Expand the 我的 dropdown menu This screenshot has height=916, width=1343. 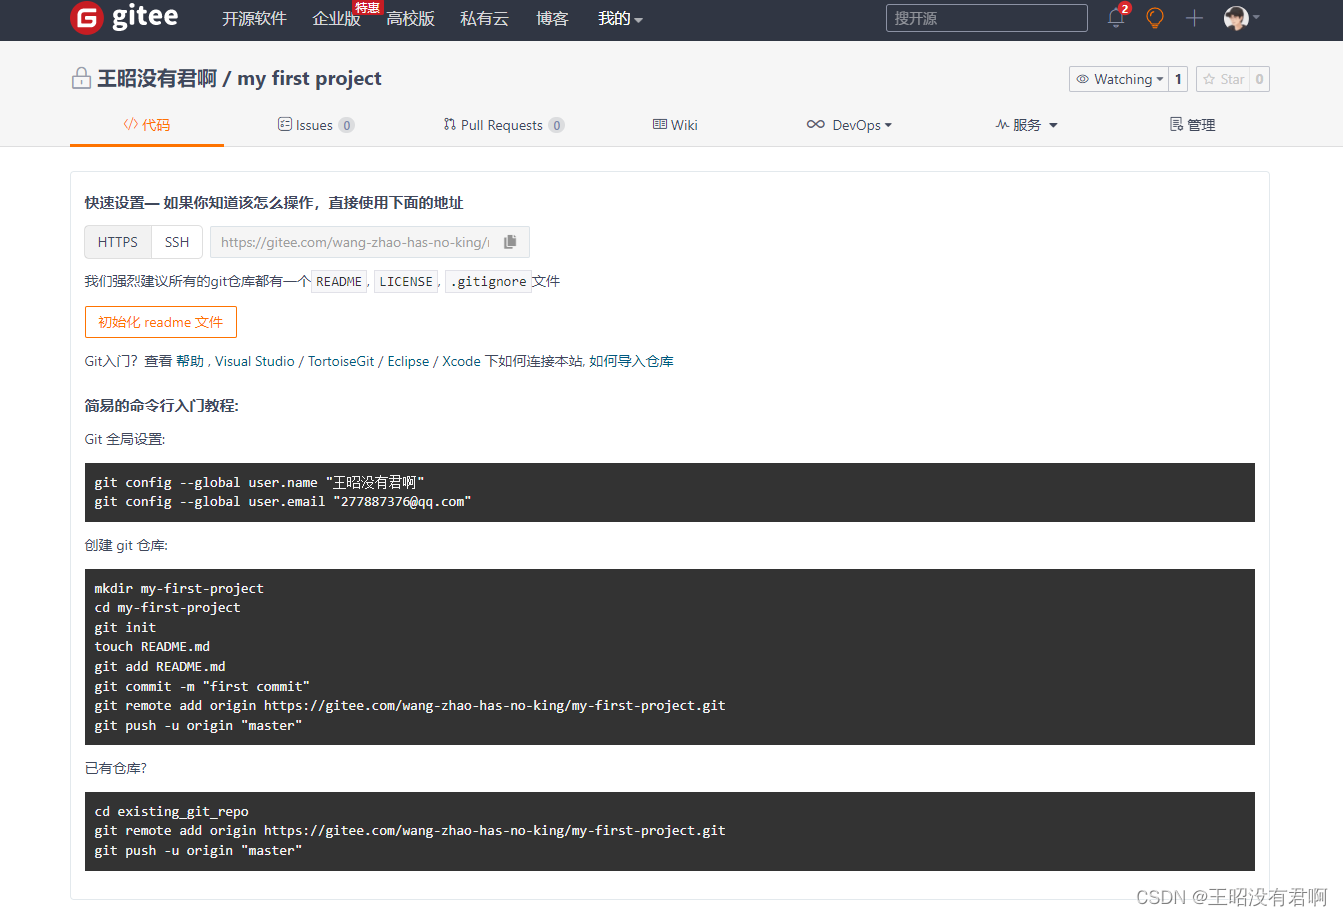(620, 19)
